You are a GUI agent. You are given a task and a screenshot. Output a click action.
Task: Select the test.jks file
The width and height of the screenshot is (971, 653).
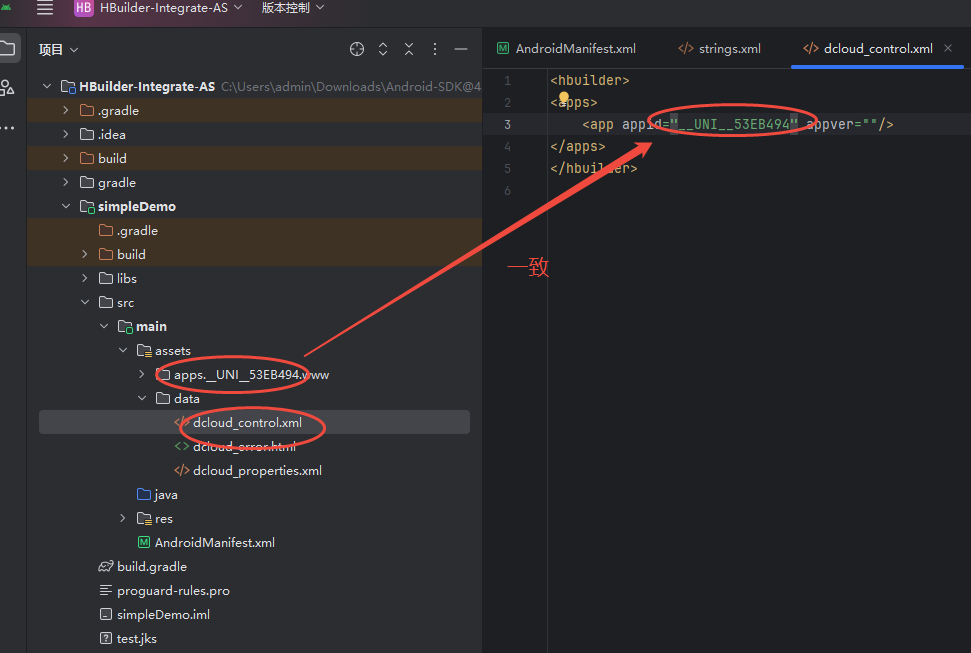click(x=128, y=638)
